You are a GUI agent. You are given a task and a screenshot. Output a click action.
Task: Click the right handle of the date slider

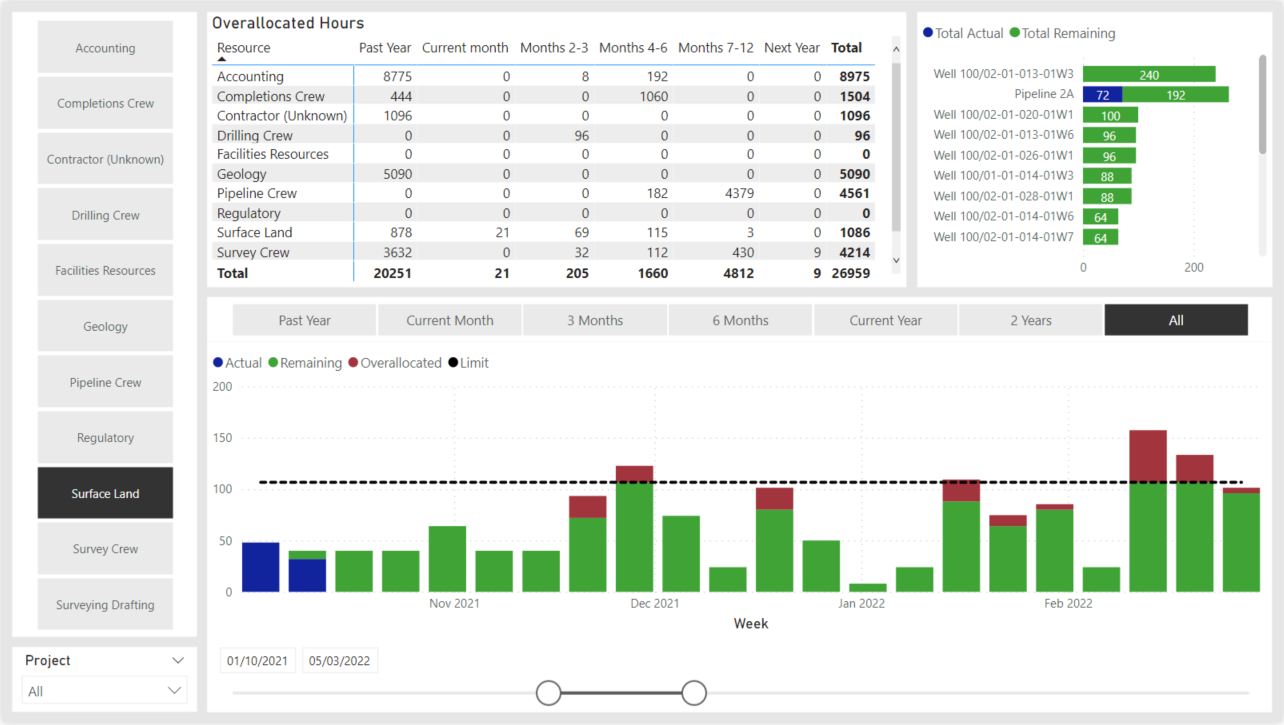(694, 693)
